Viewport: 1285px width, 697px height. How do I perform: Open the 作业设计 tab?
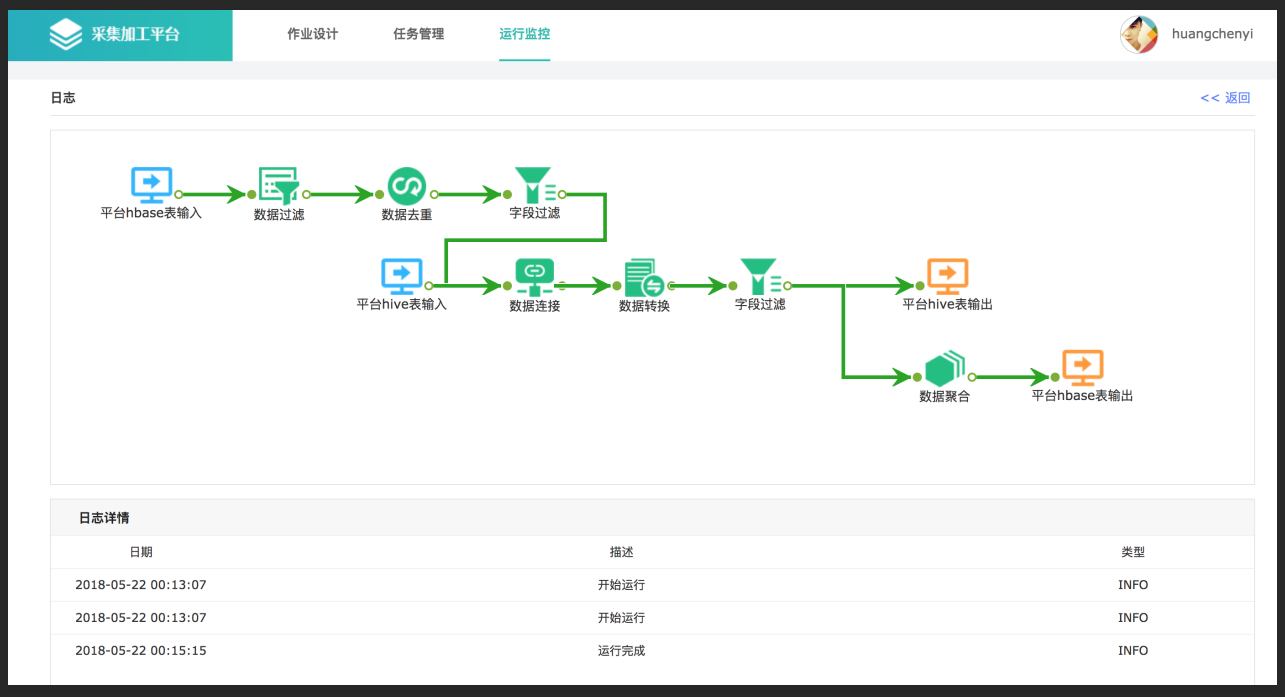(x=313, y=34)
